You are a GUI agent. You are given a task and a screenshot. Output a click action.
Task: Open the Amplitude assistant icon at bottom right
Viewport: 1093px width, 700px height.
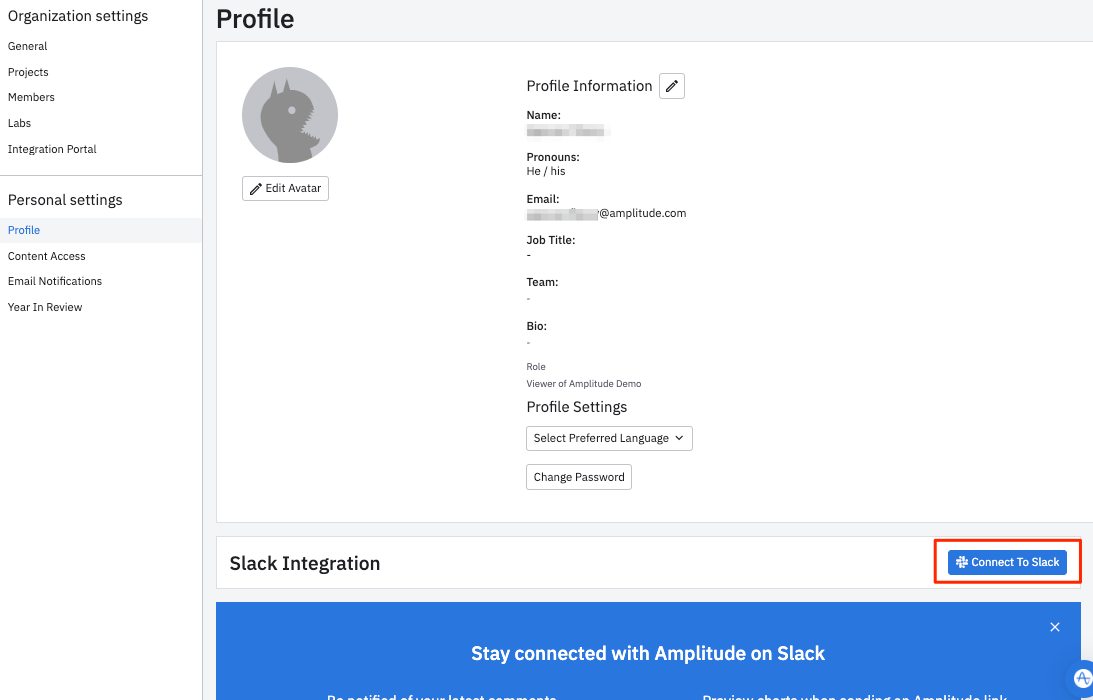point(1082,679)
